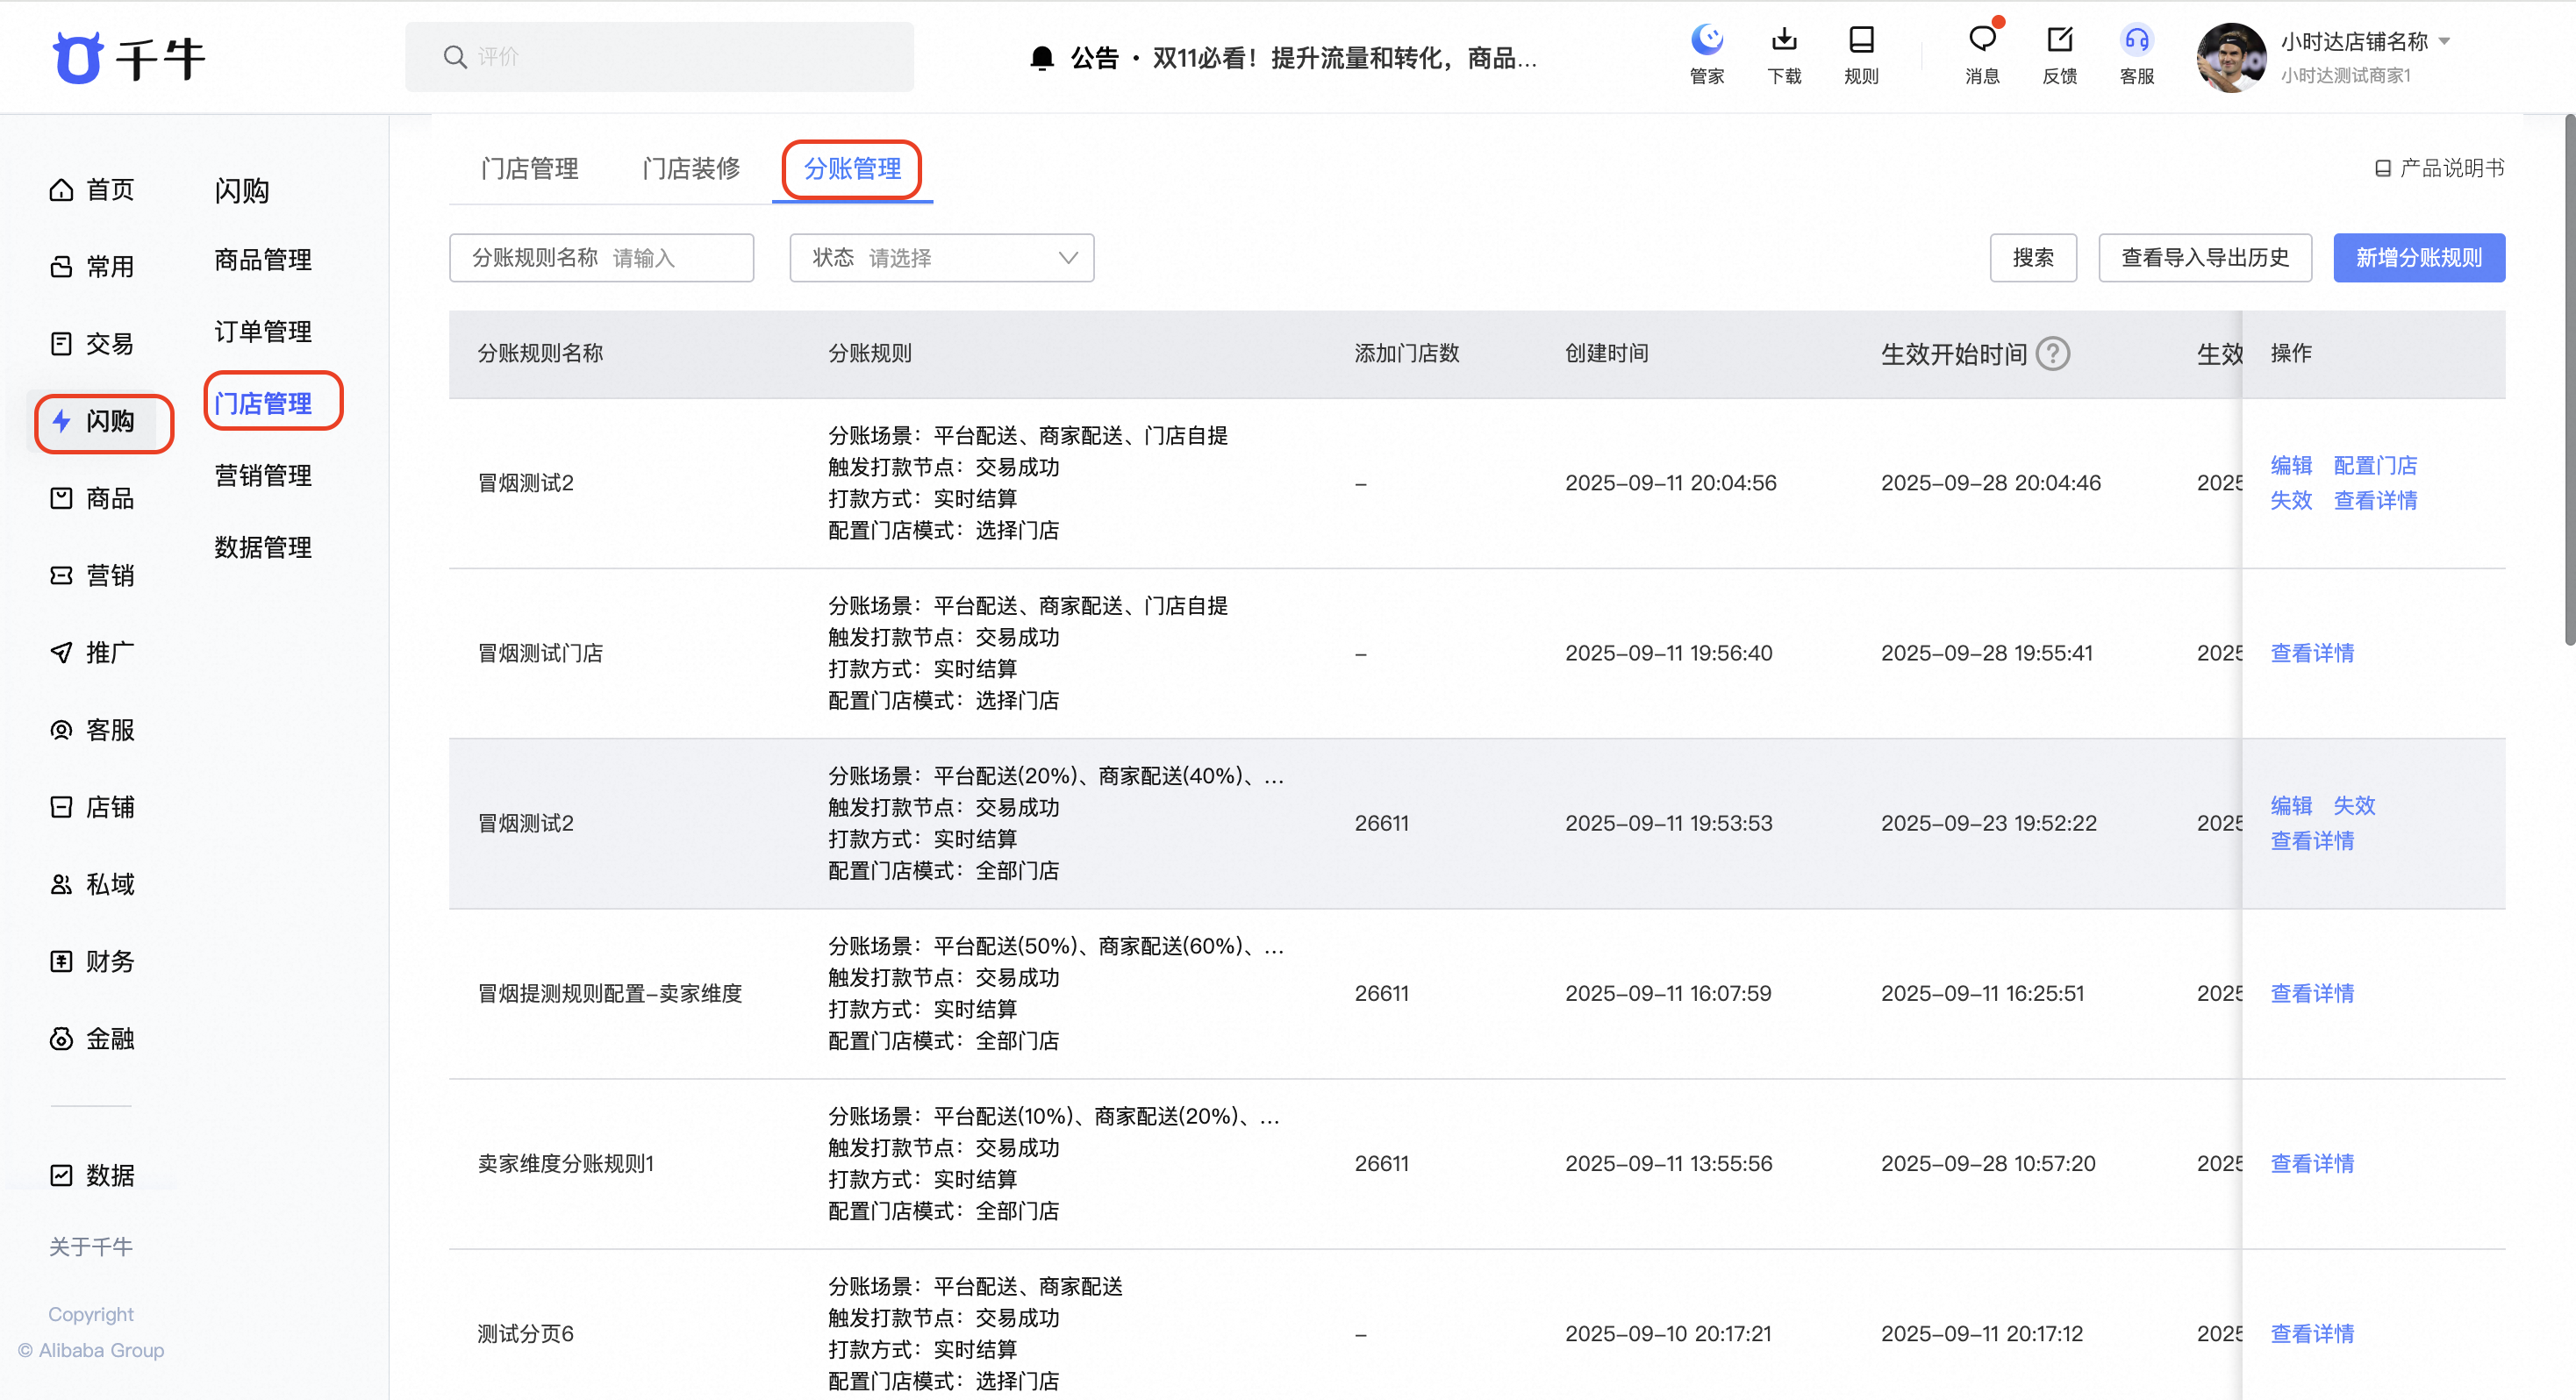Expand the 状态 status dropdown
Viewport: 2576px width, 1400px height.
941,258
